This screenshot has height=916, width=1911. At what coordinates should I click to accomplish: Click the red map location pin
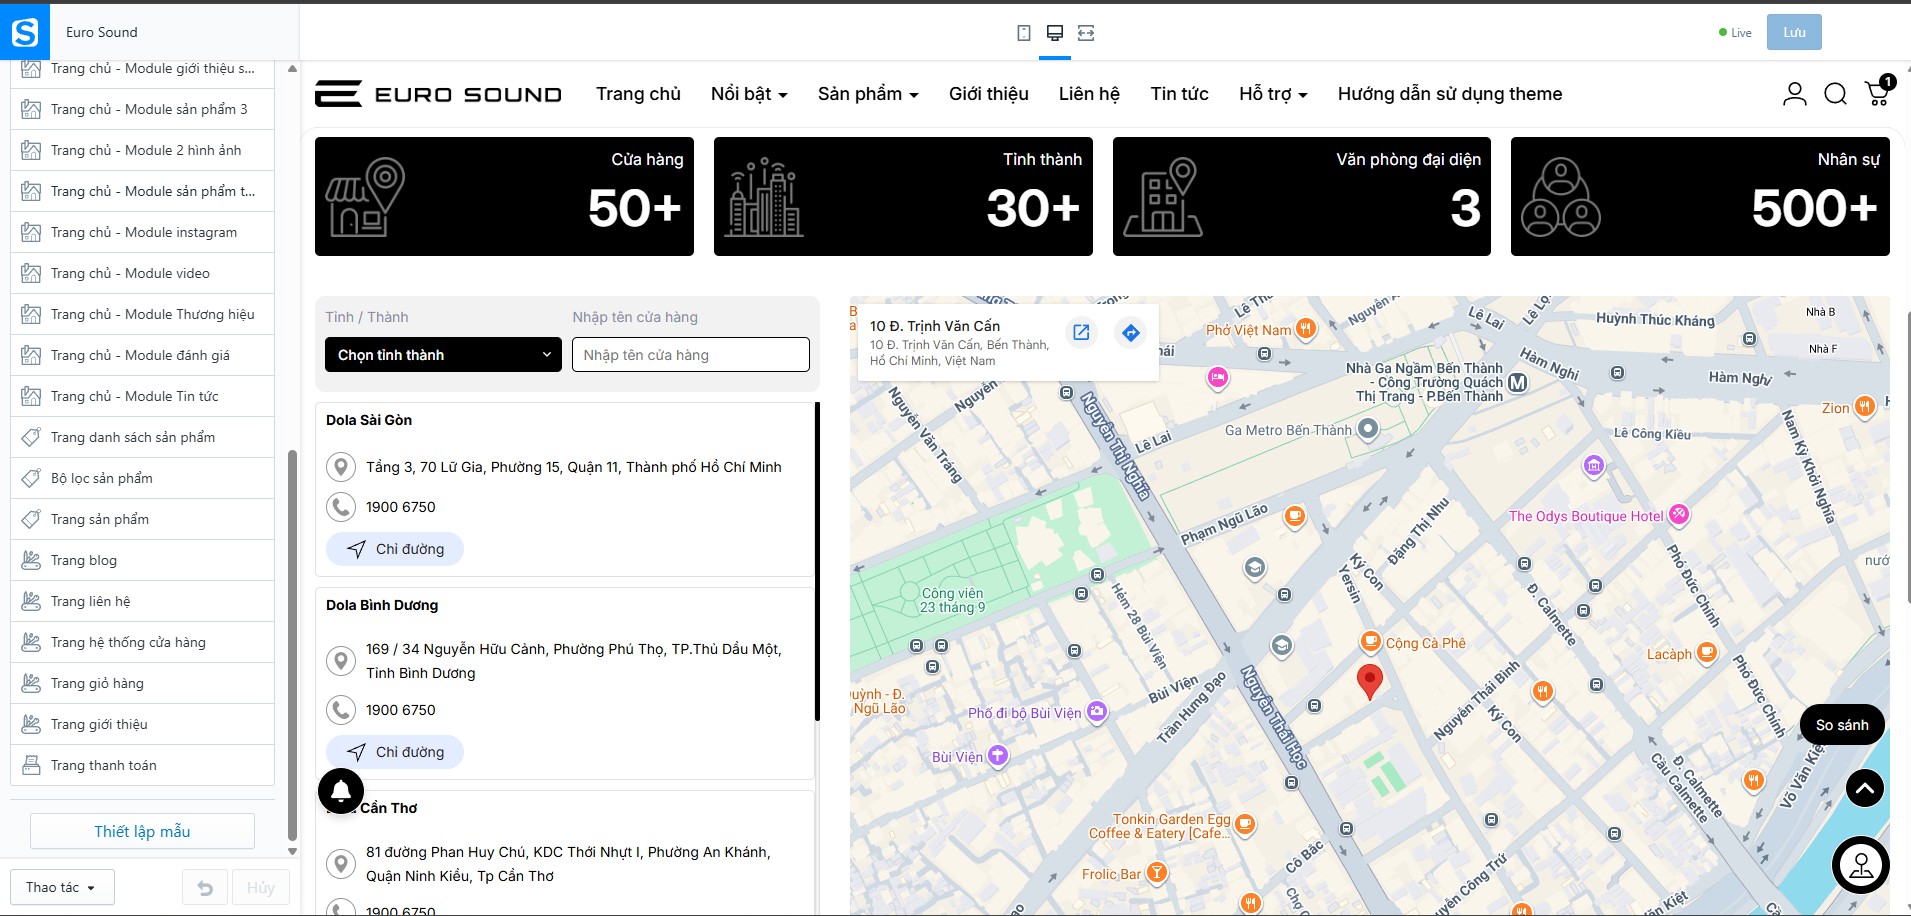pos(1369,681)
